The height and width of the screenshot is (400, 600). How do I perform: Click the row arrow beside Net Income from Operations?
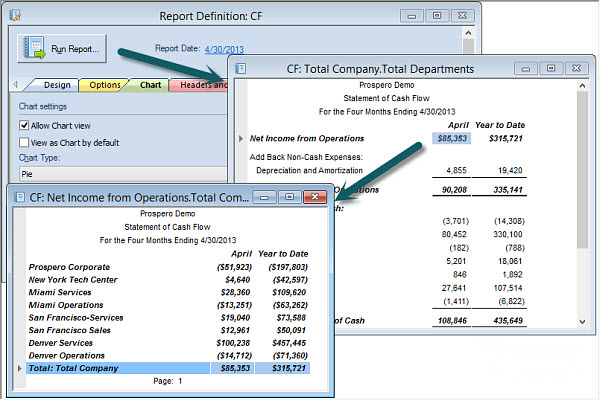pyautogui.click(x=241, y=138)
